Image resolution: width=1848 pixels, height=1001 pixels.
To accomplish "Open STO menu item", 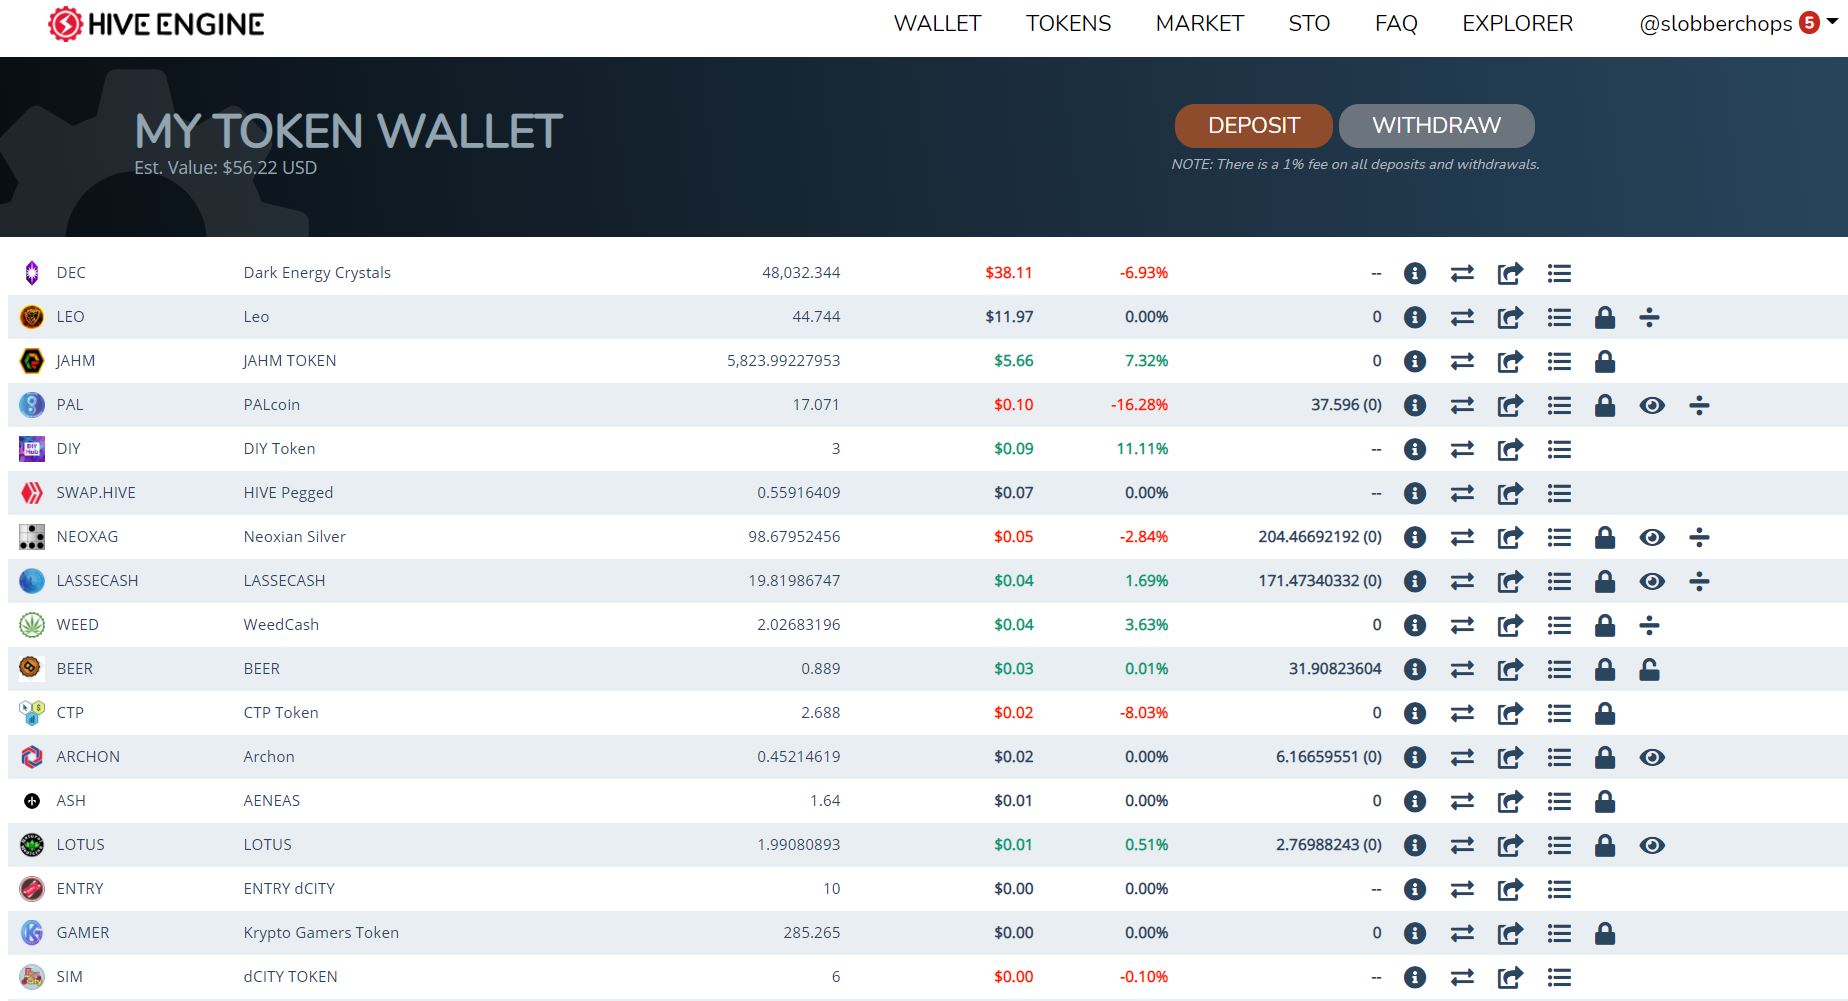I will [x=1309, y=23].
